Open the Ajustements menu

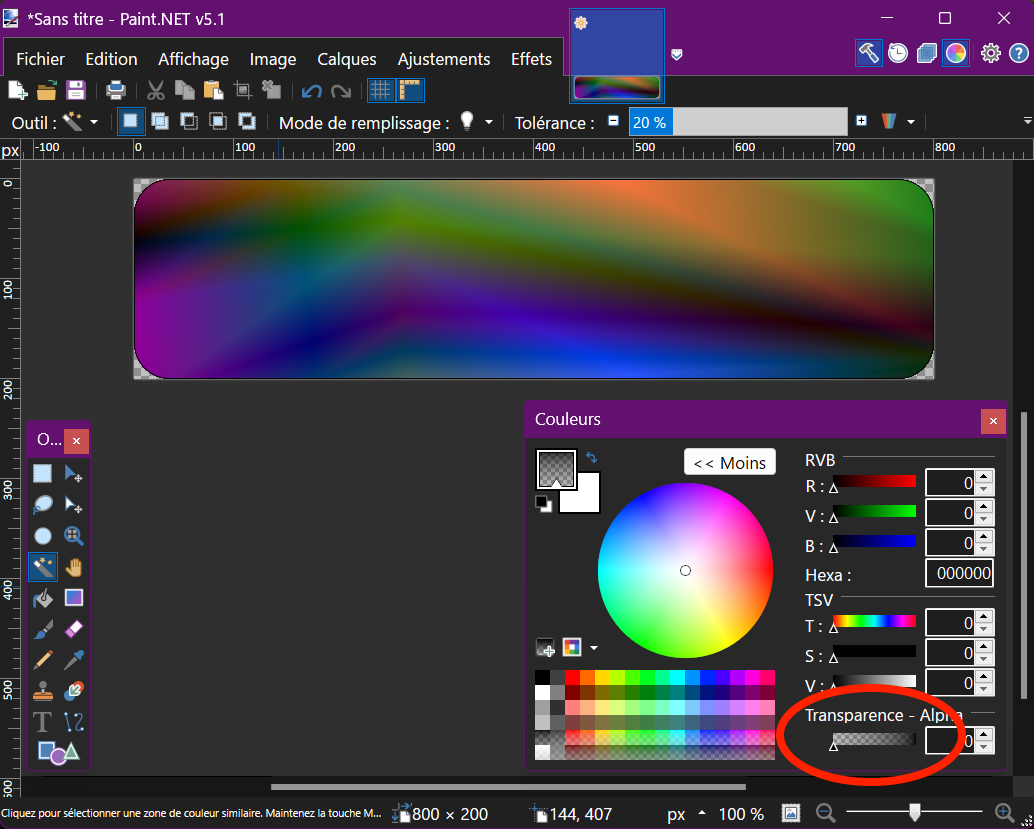[x=444, y=59]
